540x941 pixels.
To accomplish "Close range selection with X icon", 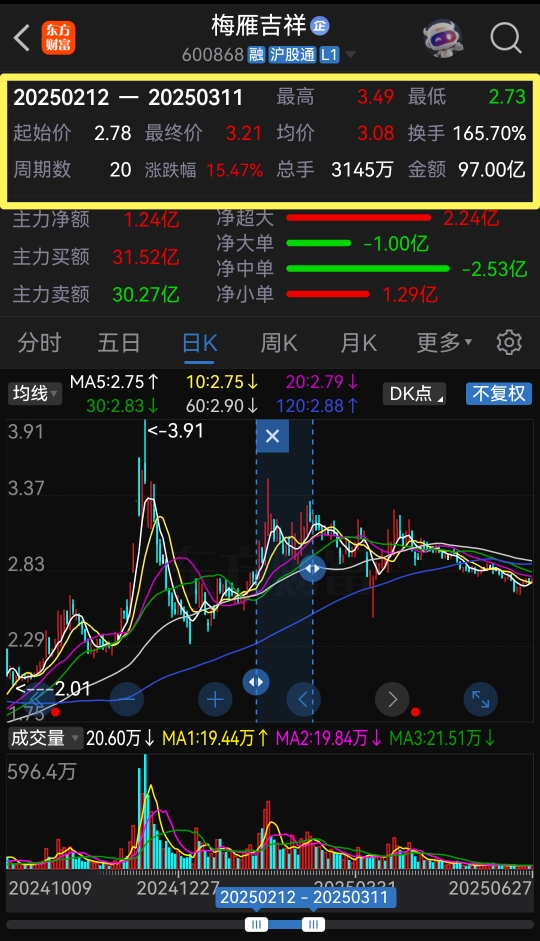I will coord(272,436).
